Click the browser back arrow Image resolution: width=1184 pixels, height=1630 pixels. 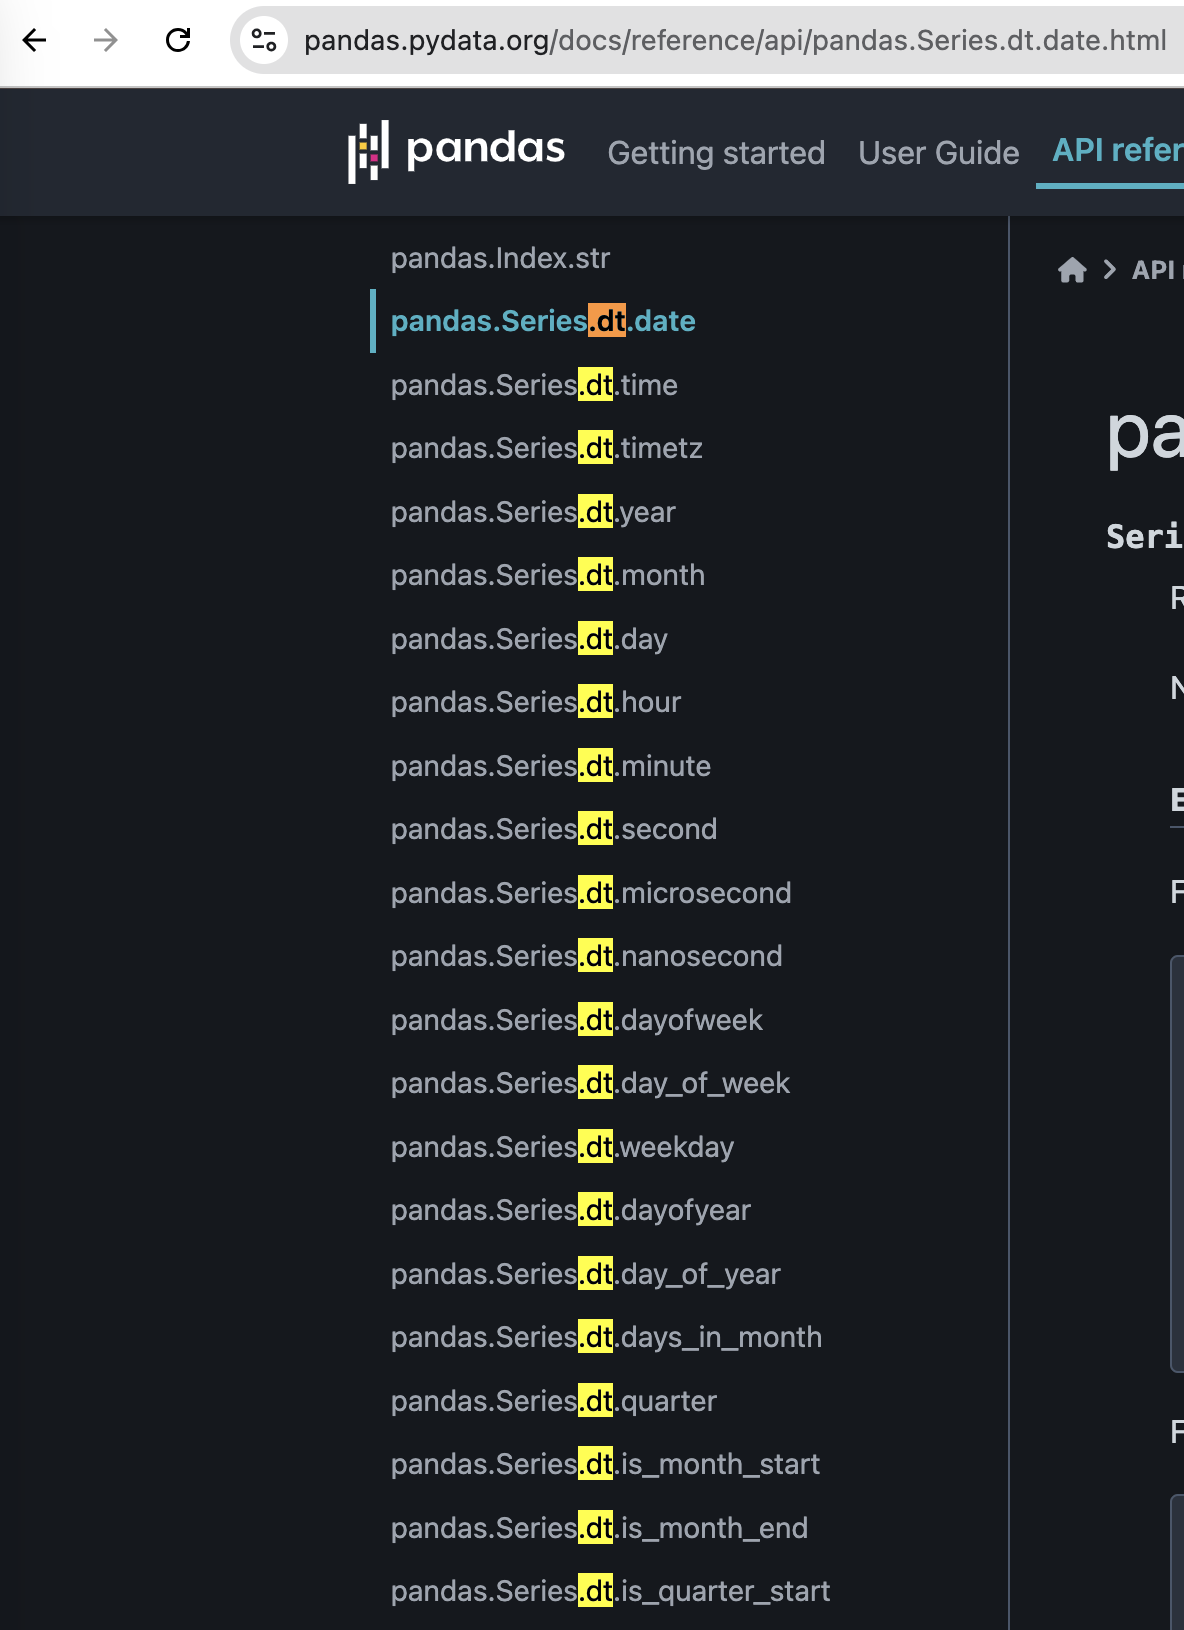[x=35, y=40]
